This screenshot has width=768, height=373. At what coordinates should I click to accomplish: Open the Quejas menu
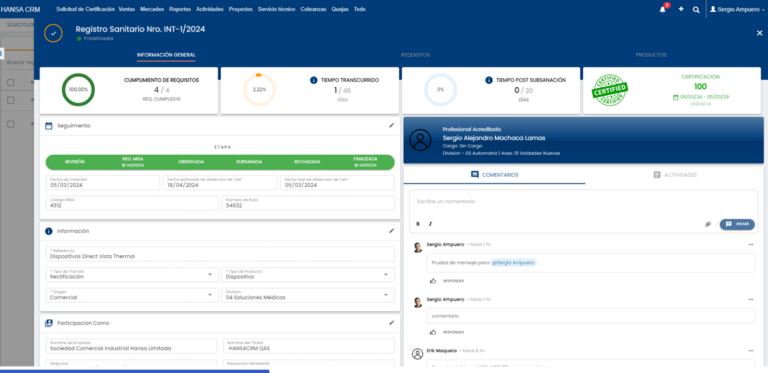(339, 9)
